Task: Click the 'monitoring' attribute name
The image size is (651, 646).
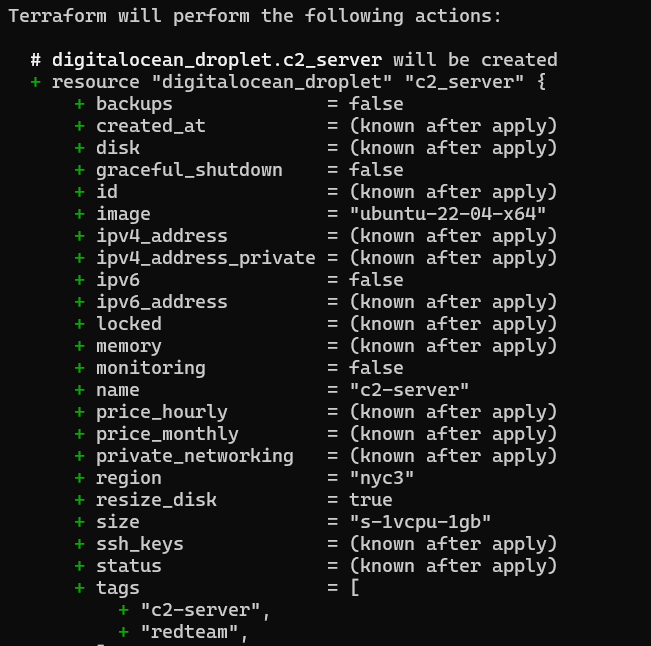Action: (150, 368)
